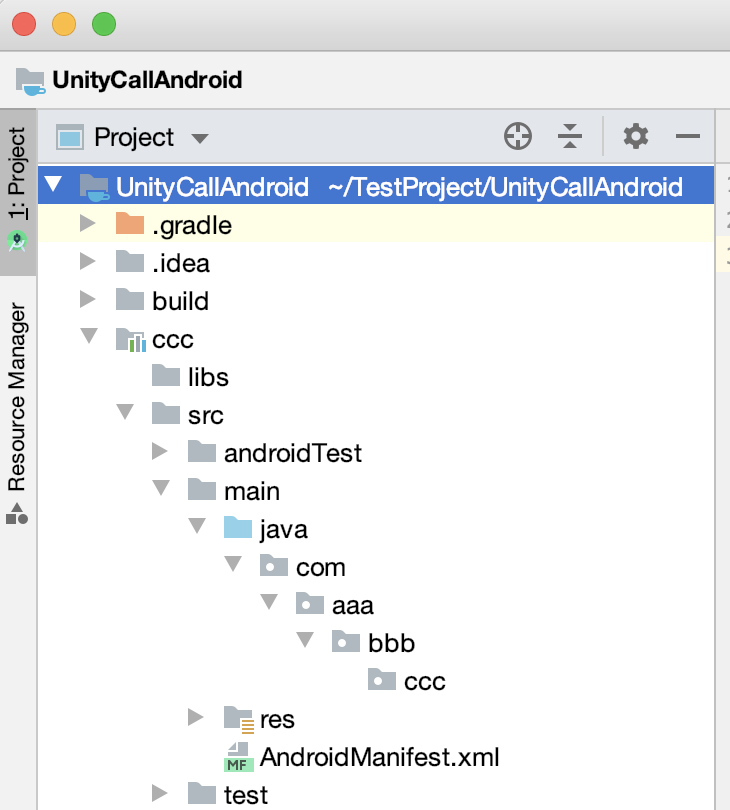Screen dimensions: 730x810
Task: Click the Project view label text
Action: 134,138
